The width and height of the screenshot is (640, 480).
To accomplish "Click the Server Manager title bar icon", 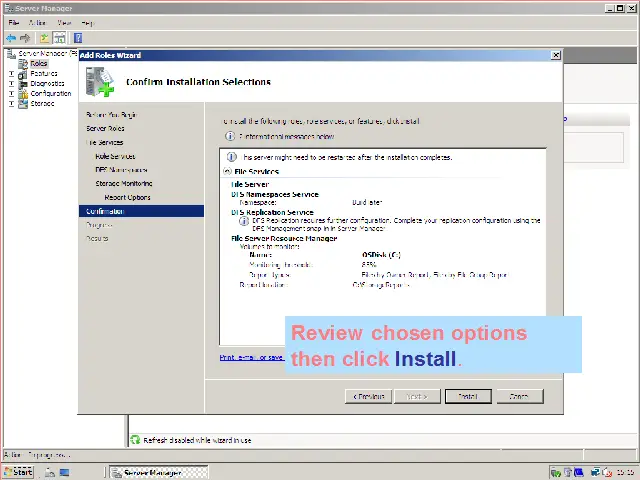I will click(8, 8).
